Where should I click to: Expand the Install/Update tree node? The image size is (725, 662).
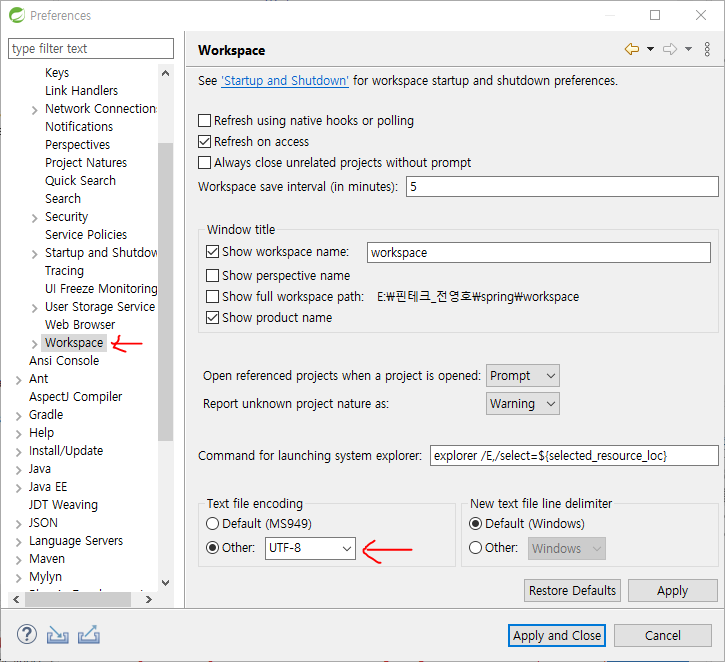(x=18, y=452)
